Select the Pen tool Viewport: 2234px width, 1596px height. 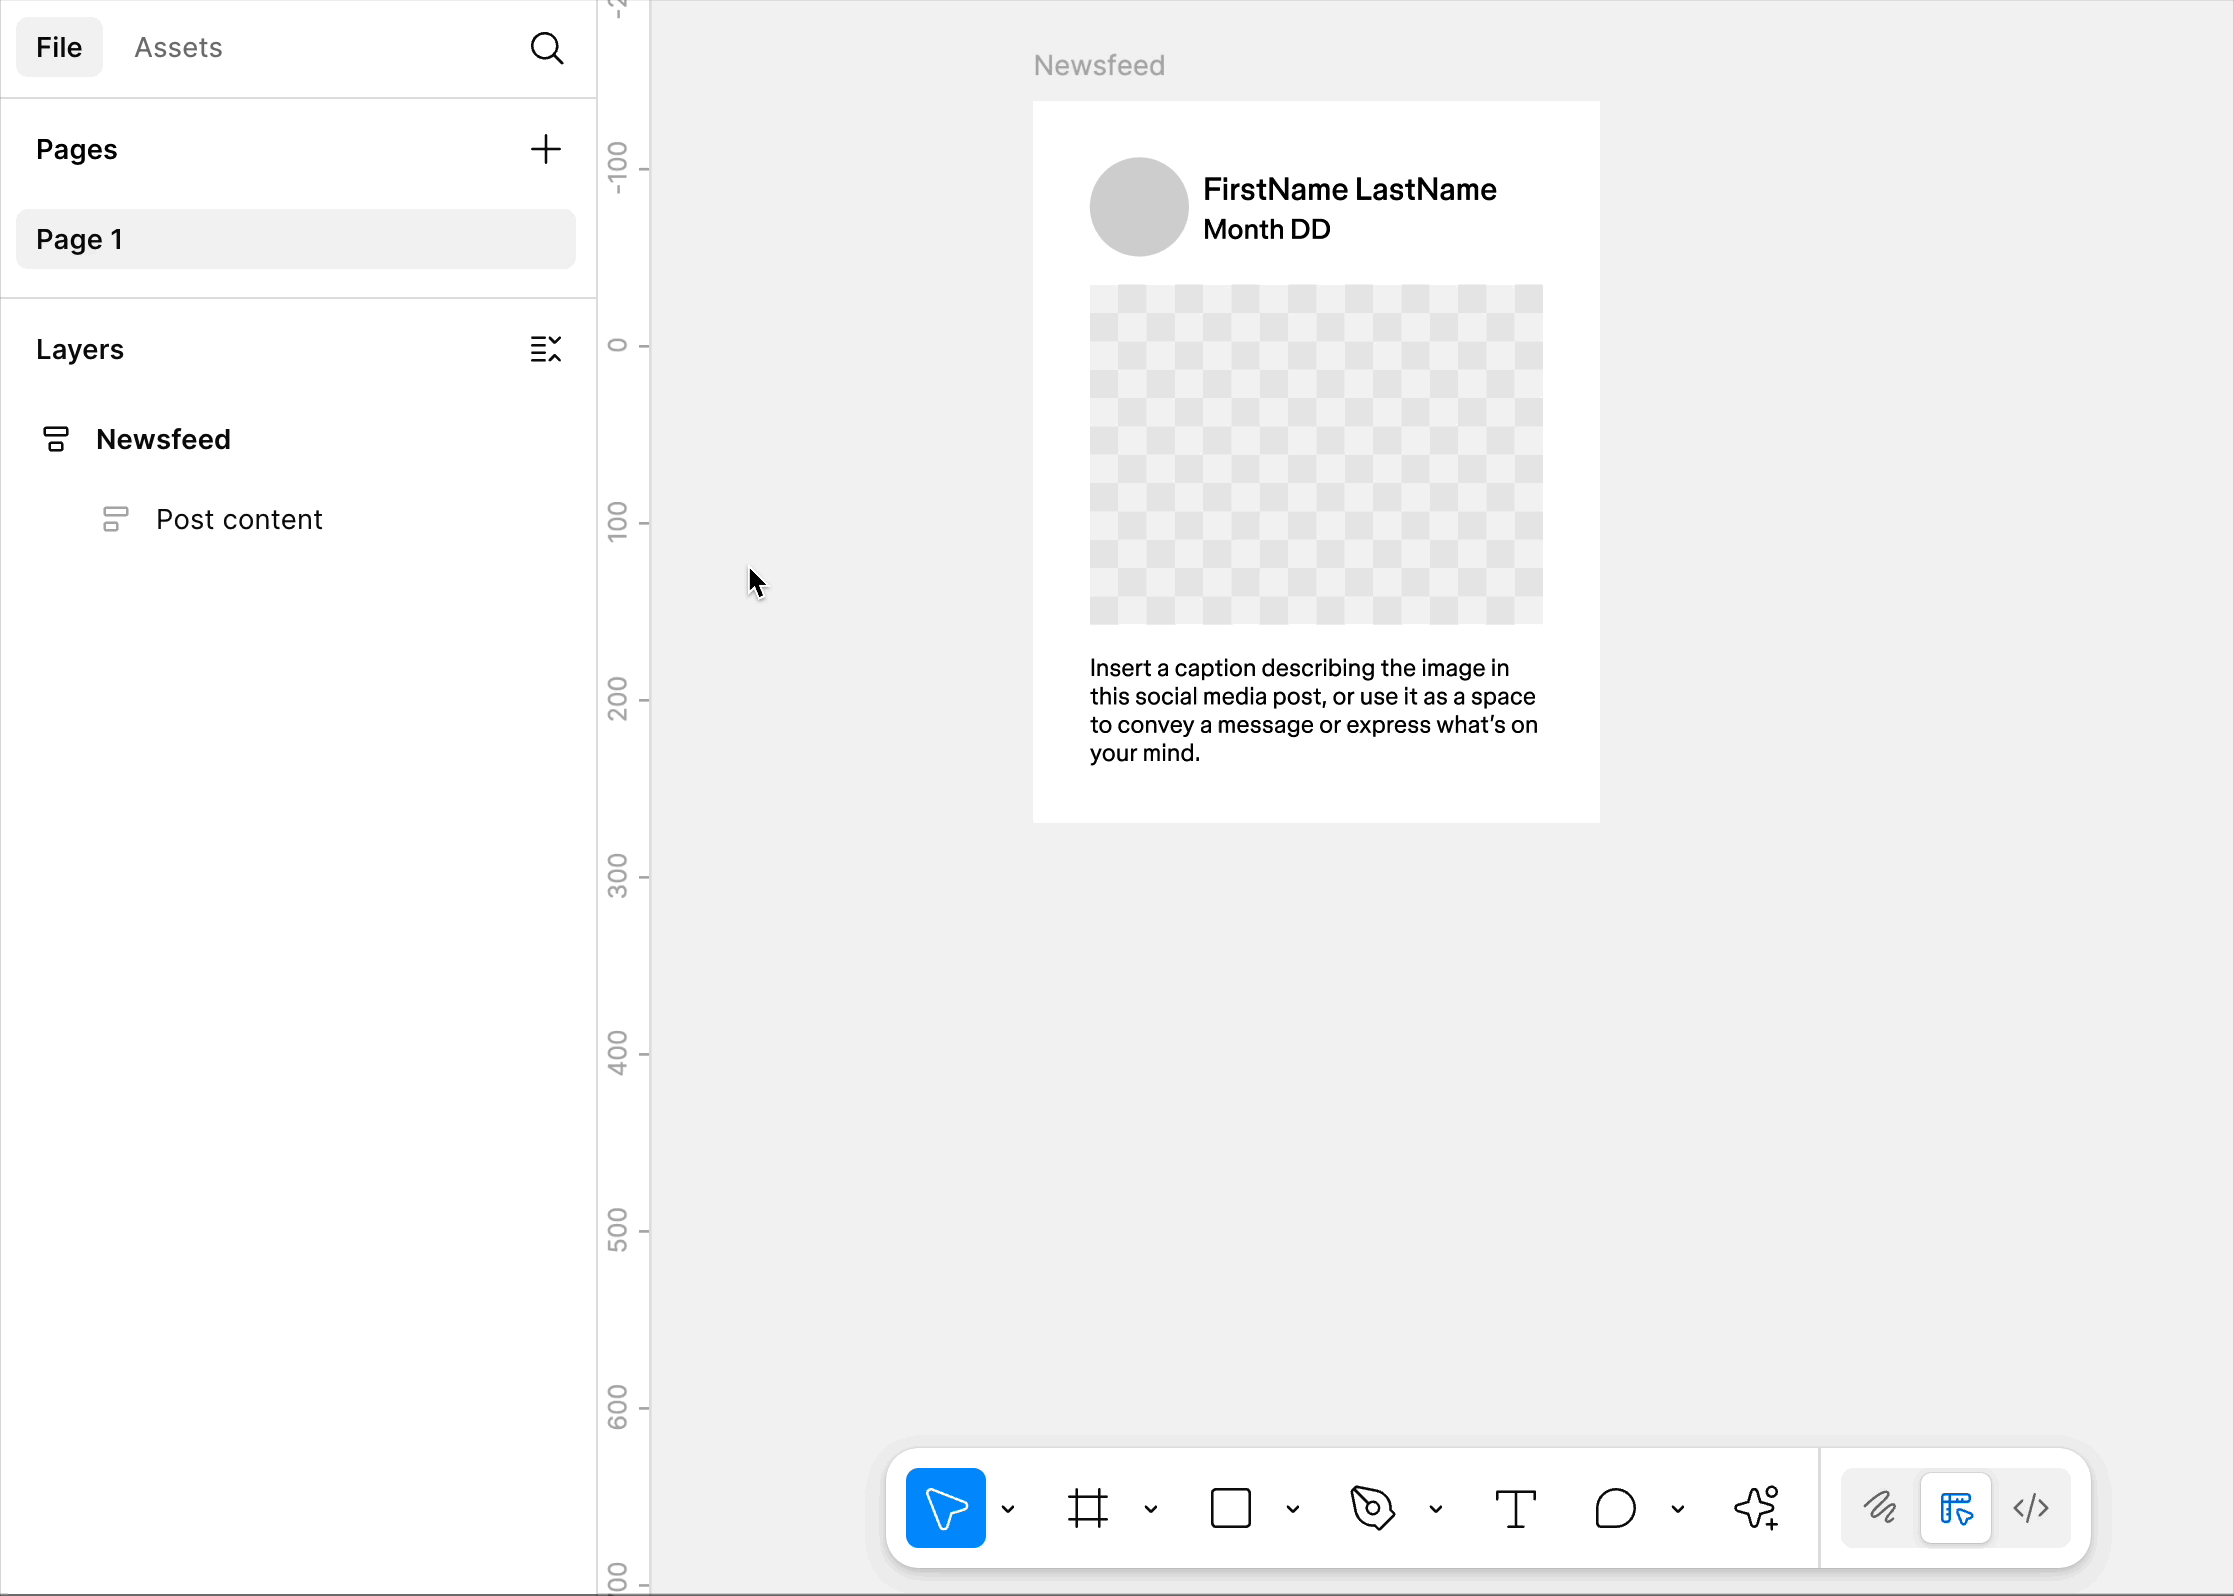pyautogui.click(x=1373, y=1508)
